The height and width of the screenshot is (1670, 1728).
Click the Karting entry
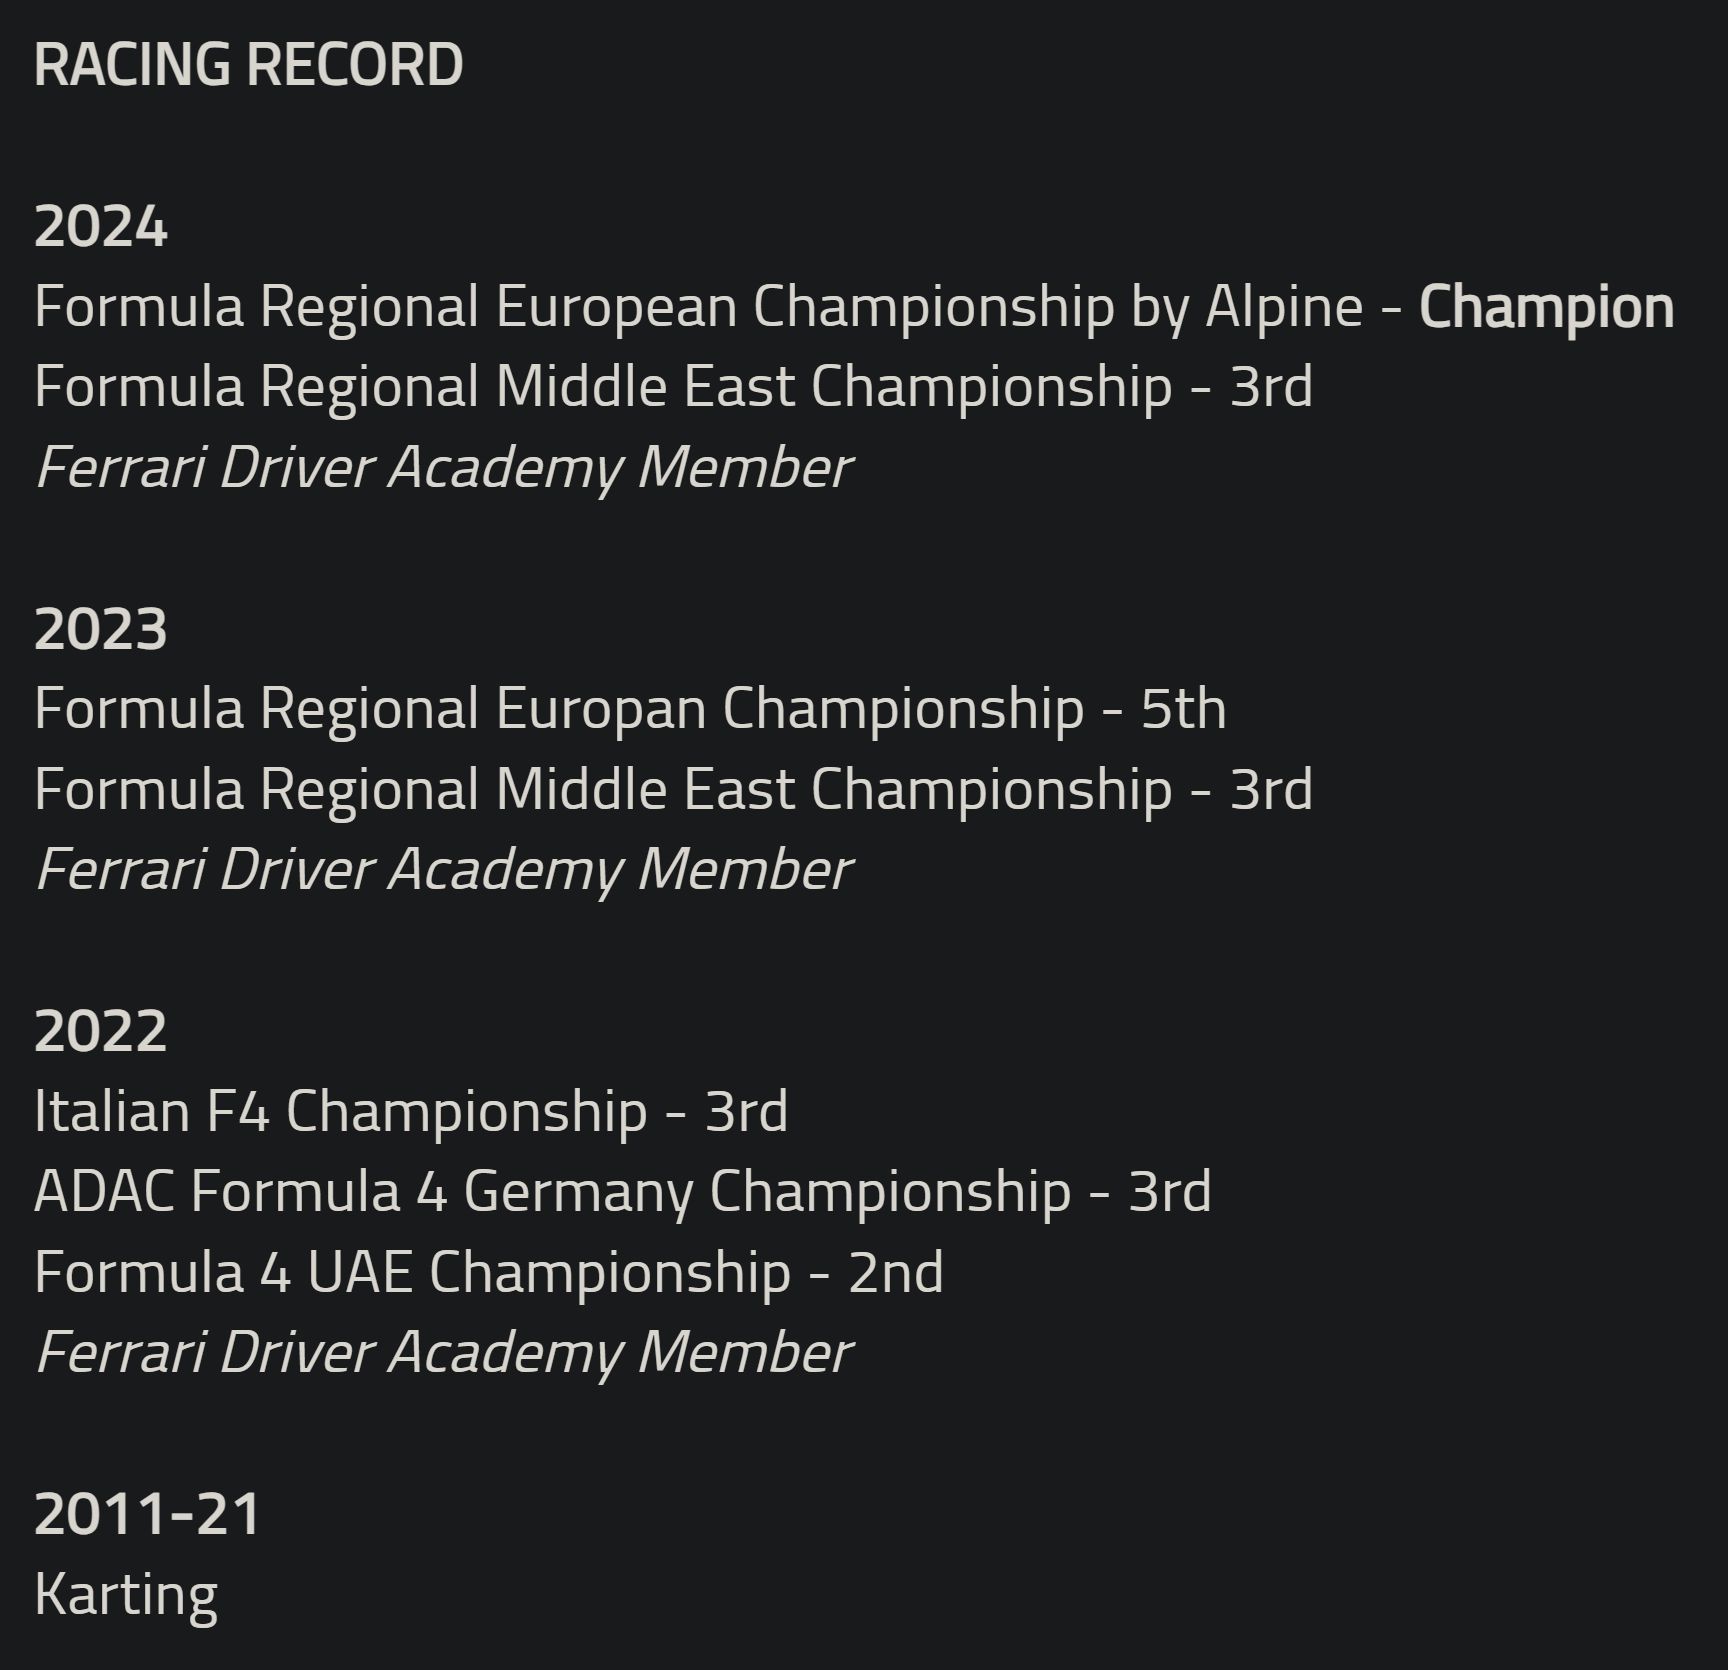point(126,1595)
